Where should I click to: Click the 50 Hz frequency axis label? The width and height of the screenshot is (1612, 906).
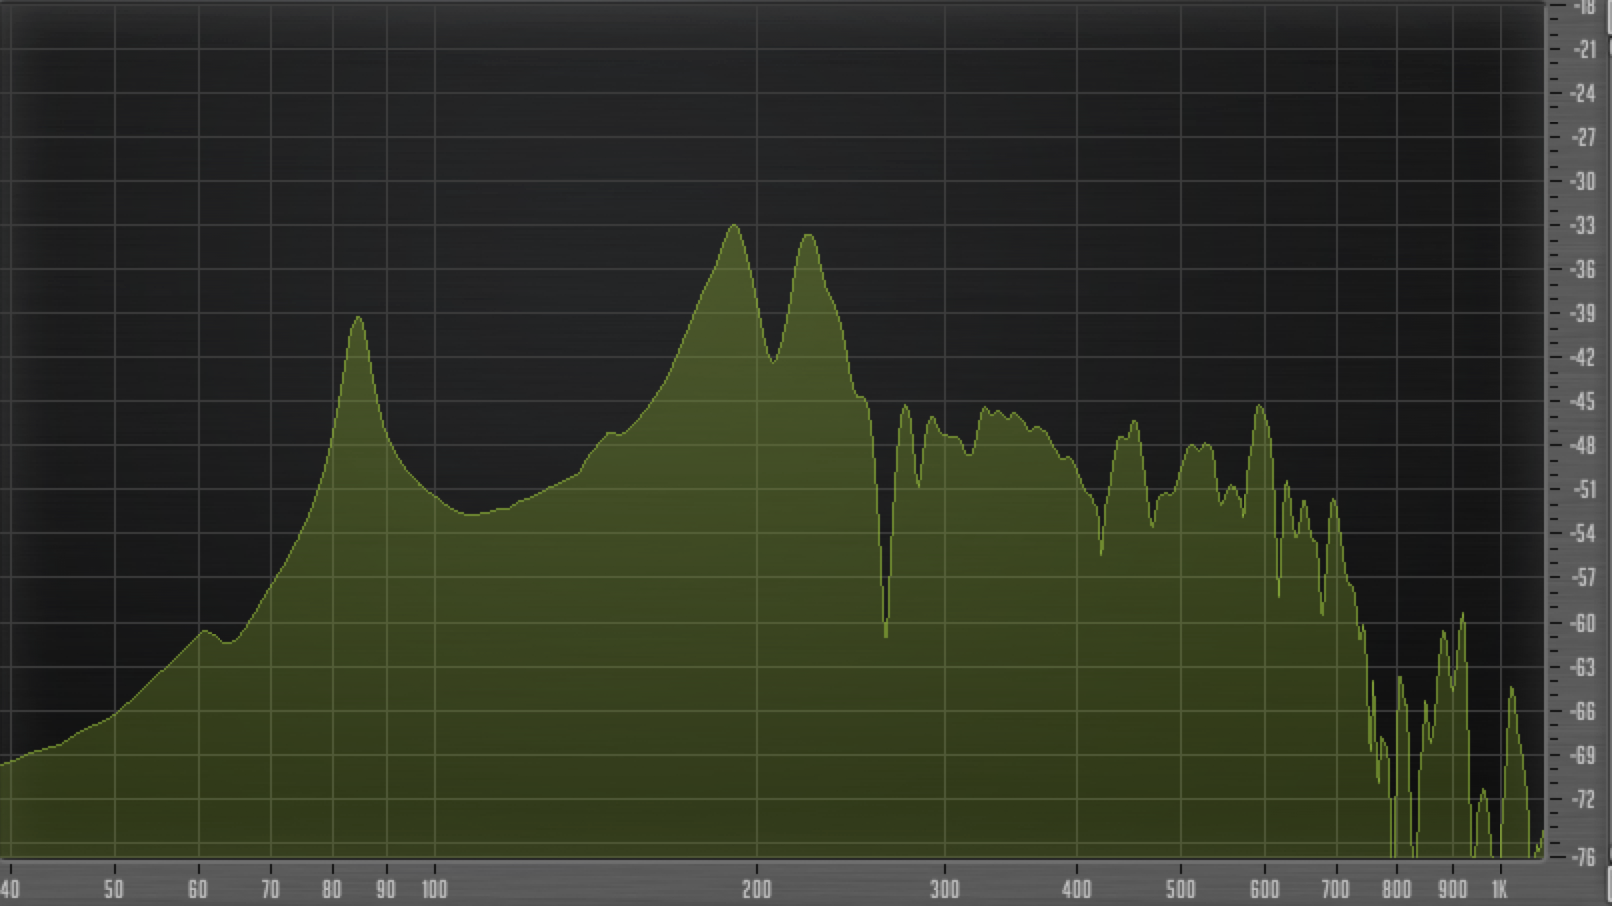click(114, 889)
